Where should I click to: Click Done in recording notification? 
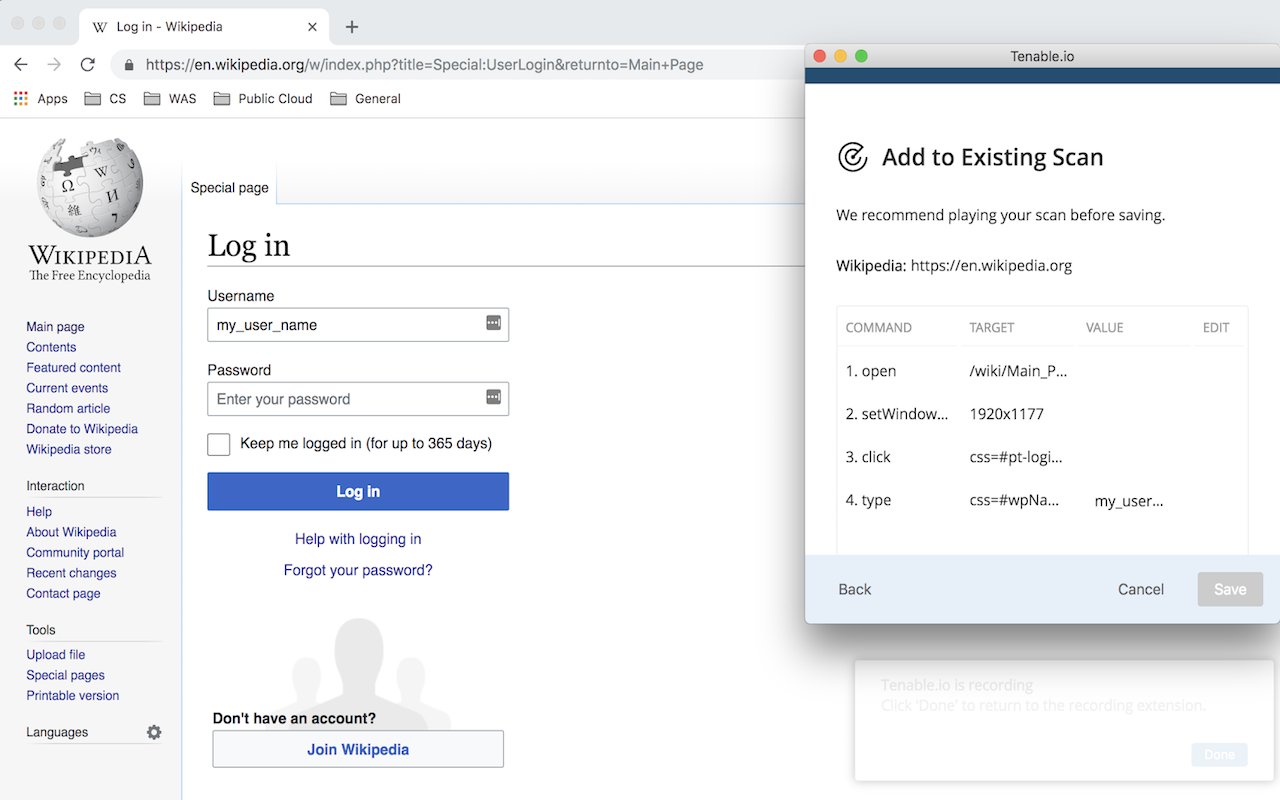[1219, 755]
